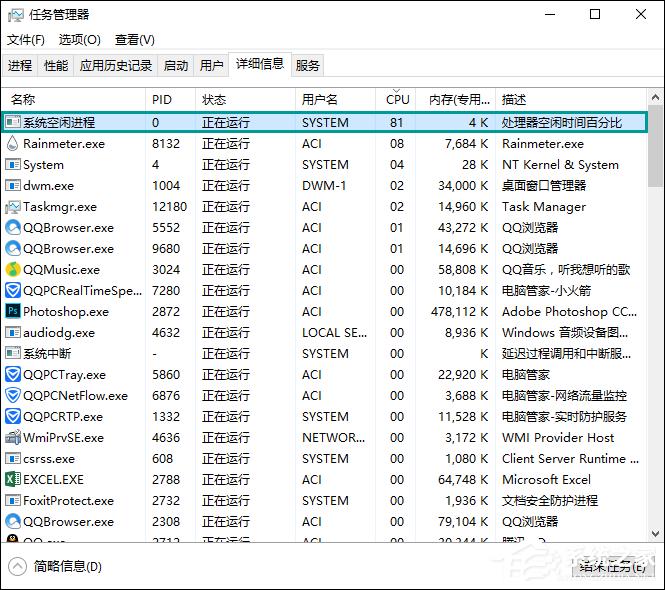This screenshot has height=590, width=665.
Task: Select the QQBrowser.exe icon with PID 5552
Action: (13, 228)
